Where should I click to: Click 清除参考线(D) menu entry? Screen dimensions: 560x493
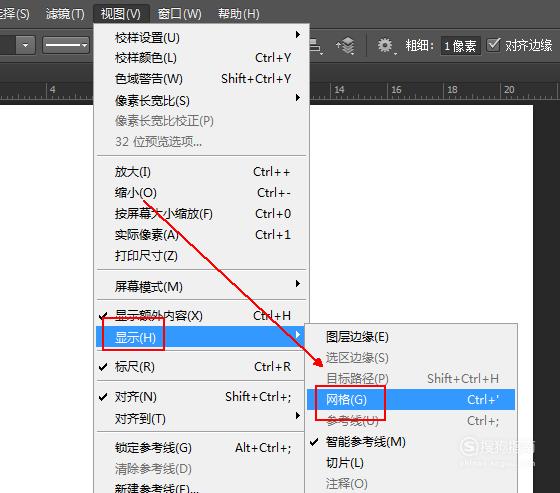pyautogui.click(x=201, y=469)
